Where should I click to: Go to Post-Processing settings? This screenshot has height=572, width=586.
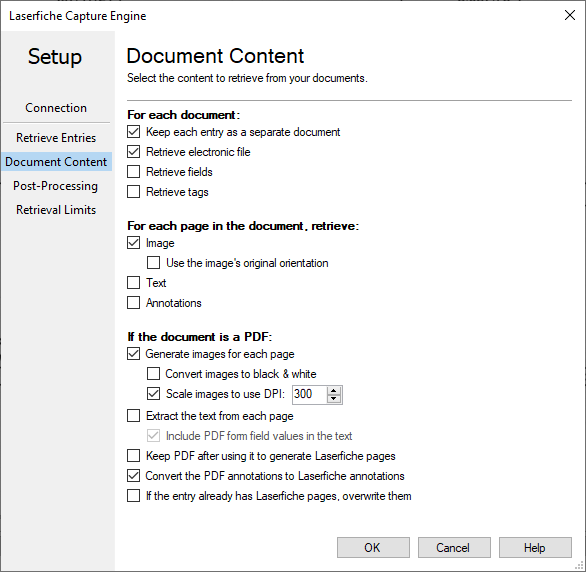(x=56, y=186)
